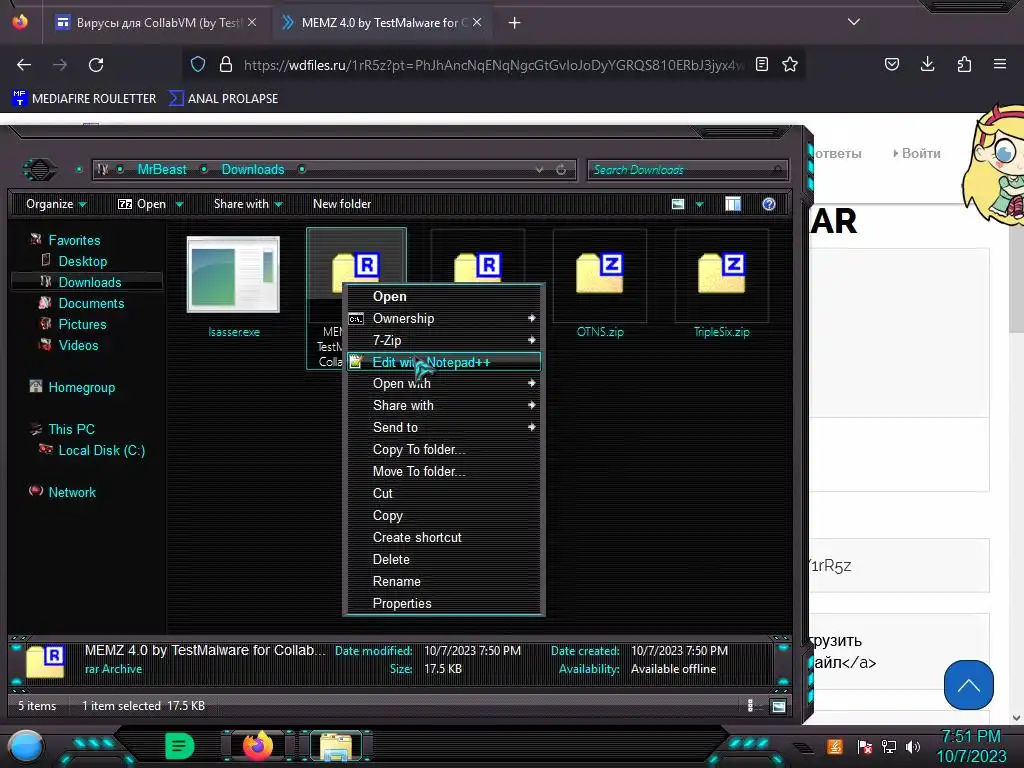Open the second bookmark toolbar item
This screenshot has height=768, width=1024.
click(223, 99)
